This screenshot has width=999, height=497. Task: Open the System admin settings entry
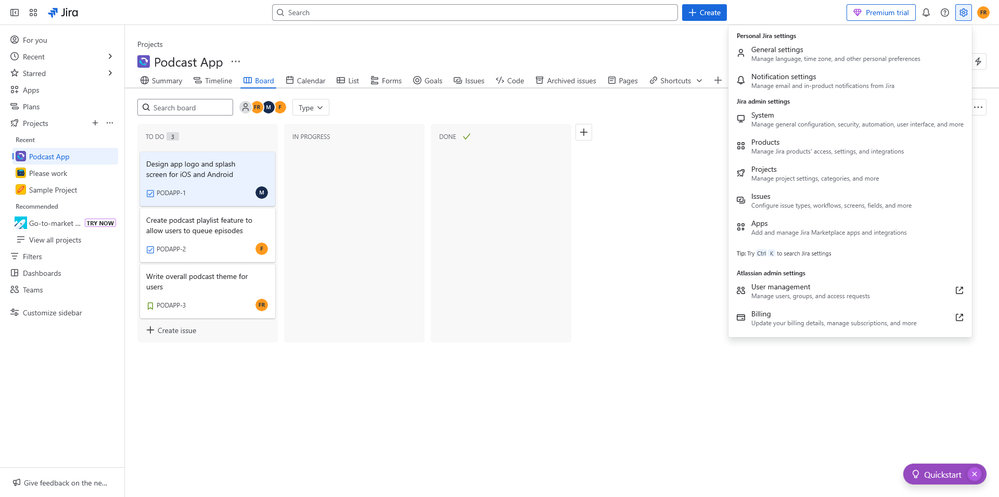(x=763, y=116)
